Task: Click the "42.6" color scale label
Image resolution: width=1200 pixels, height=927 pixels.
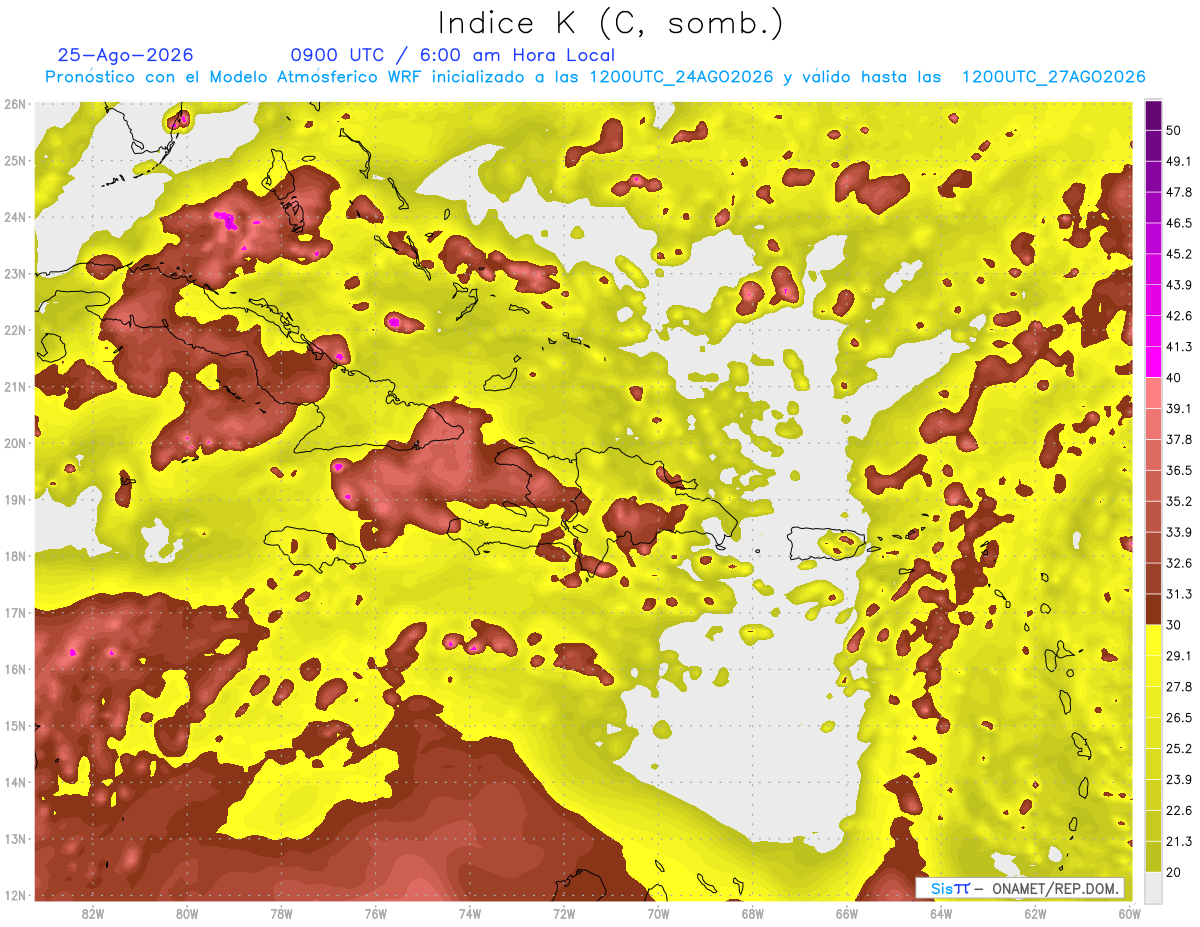Action: coord(1178,316)
